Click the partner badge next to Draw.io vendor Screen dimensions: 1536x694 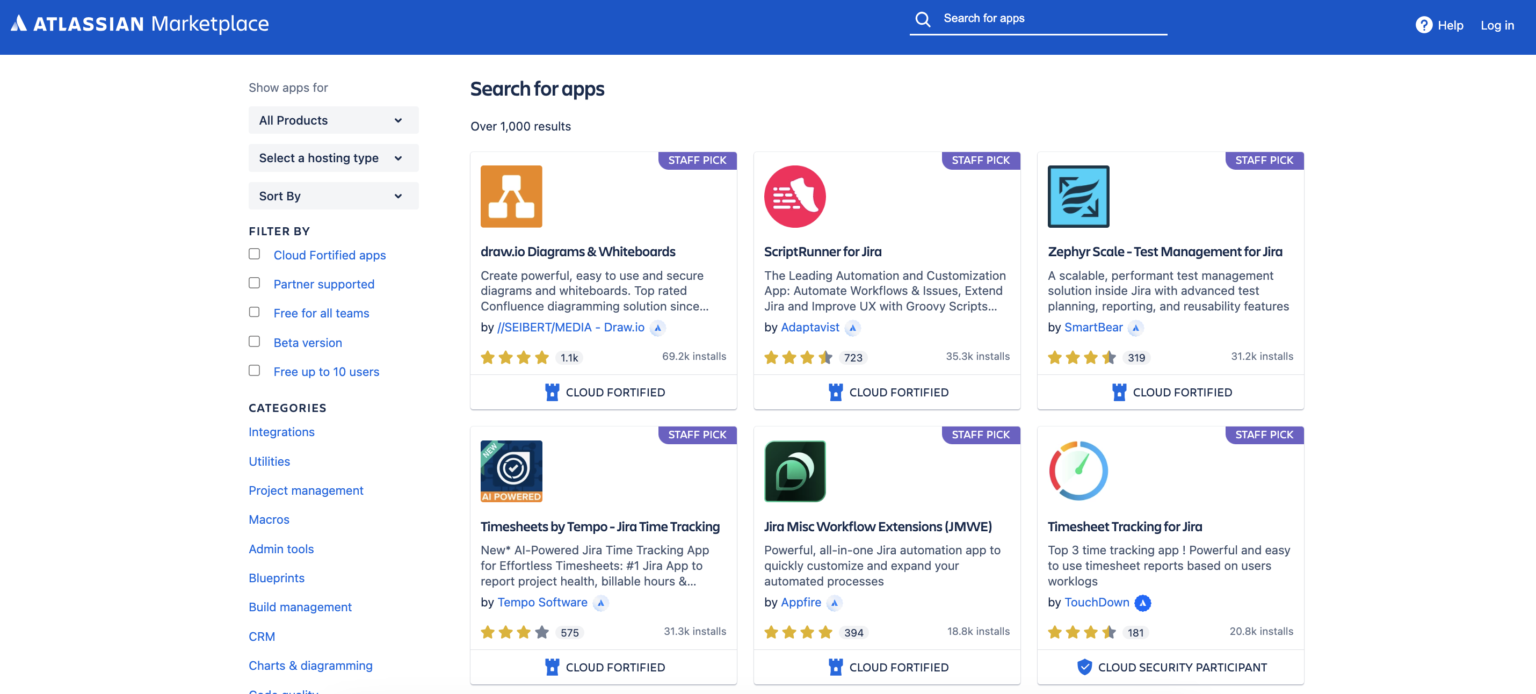click(x=658, y=328)
